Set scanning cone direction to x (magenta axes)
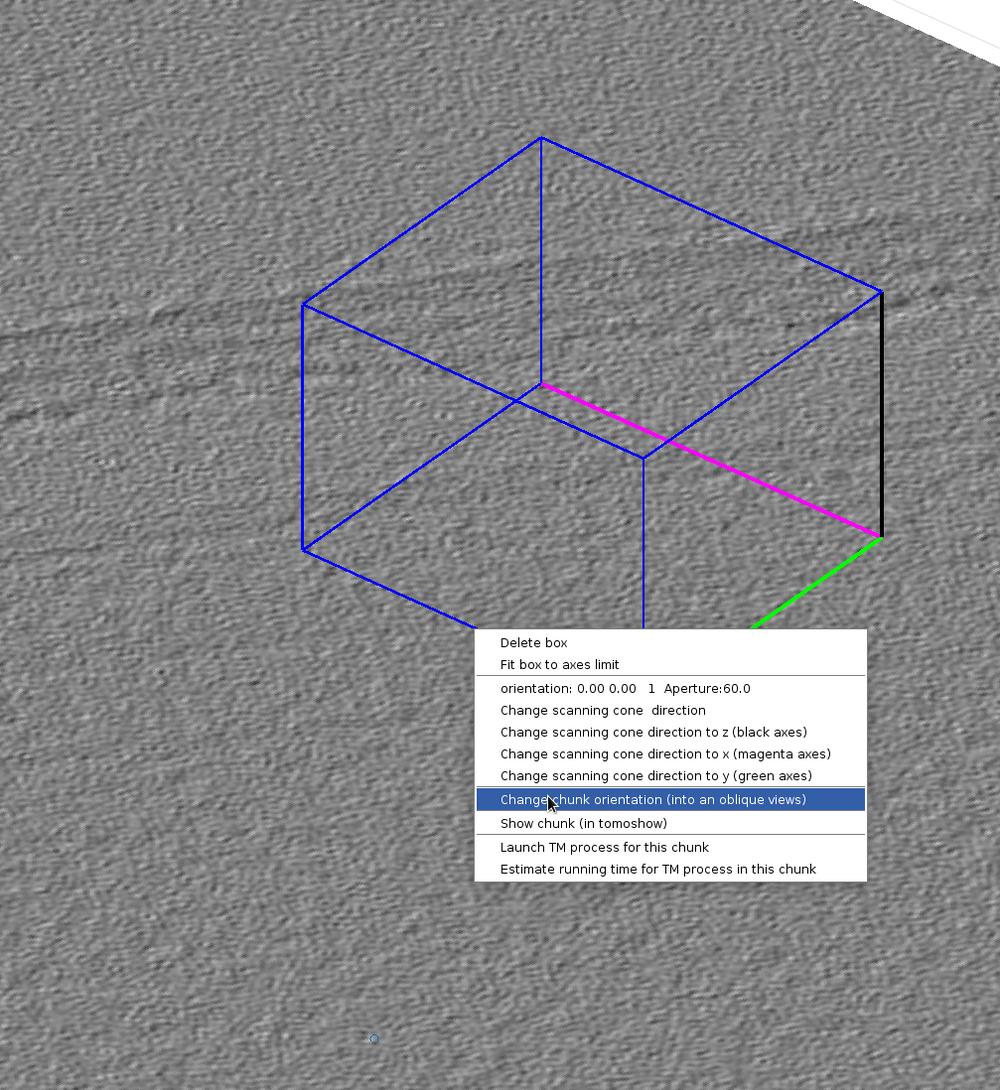The width and height of the screenshot is (1000, 1090). point(665,755)
